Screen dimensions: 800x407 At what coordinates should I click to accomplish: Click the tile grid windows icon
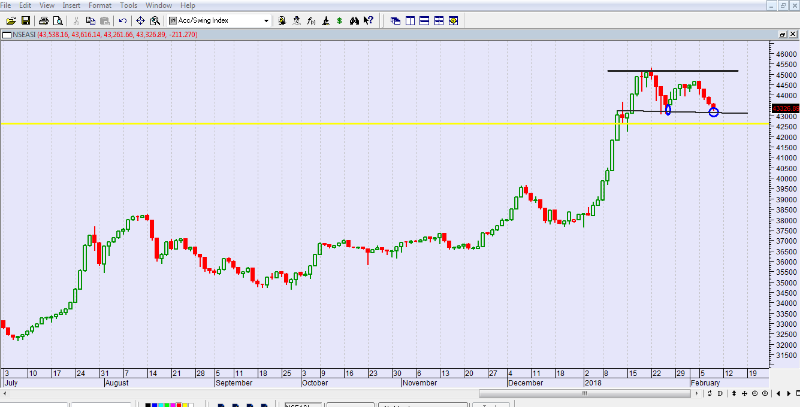click(439, 21)
